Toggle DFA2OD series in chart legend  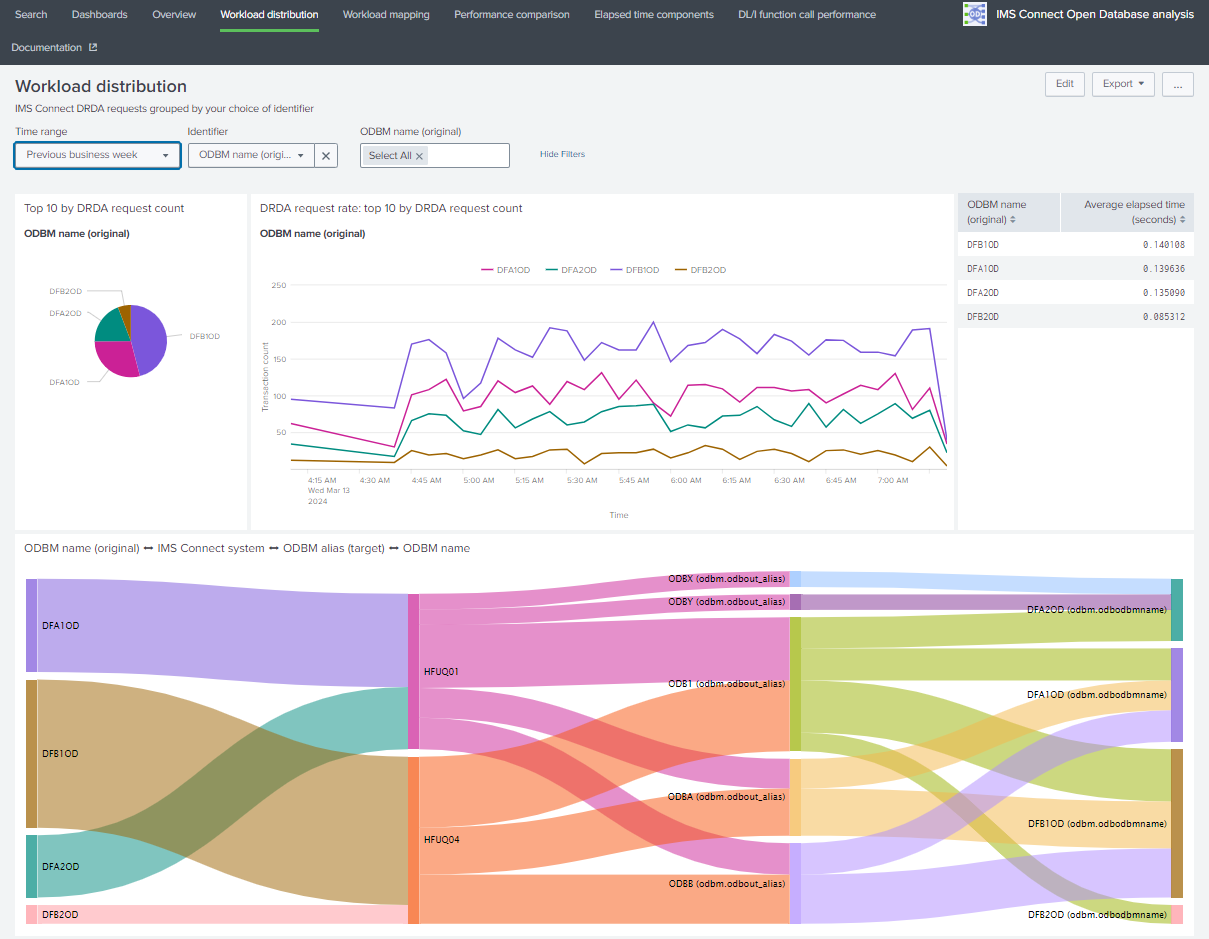click(x=571, y=270)
